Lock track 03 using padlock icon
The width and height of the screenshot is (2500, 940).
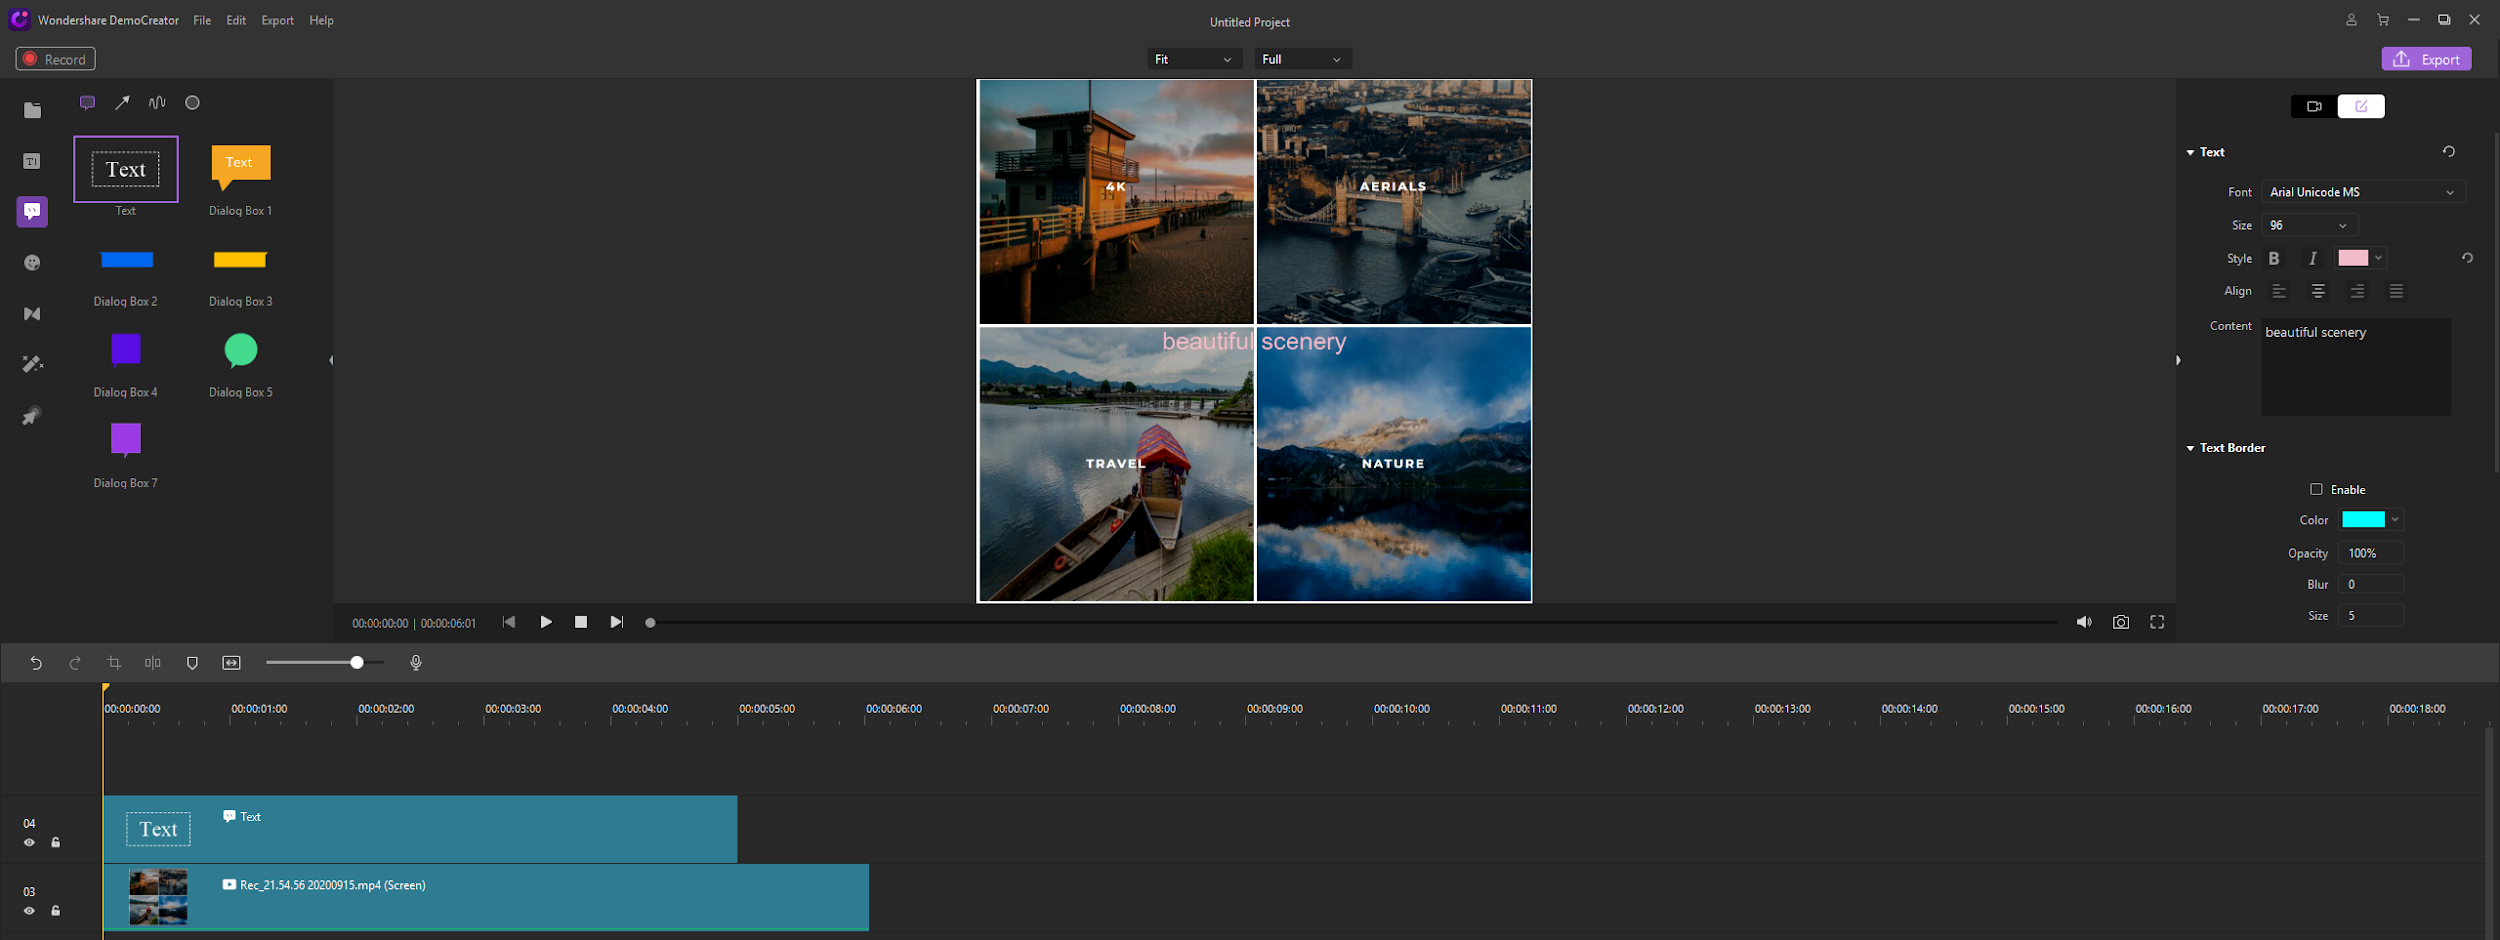56,911
